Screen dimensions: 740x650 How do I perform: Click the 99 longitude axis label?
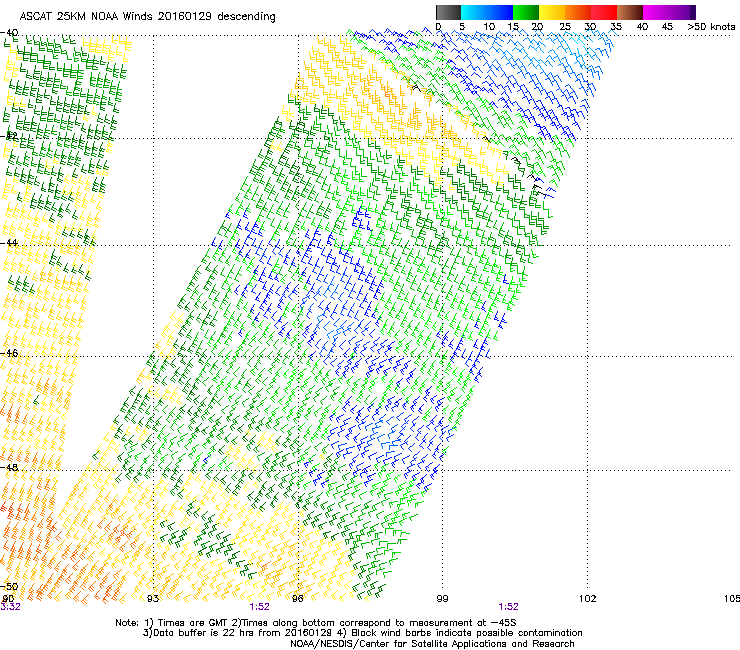click(442, 599)
